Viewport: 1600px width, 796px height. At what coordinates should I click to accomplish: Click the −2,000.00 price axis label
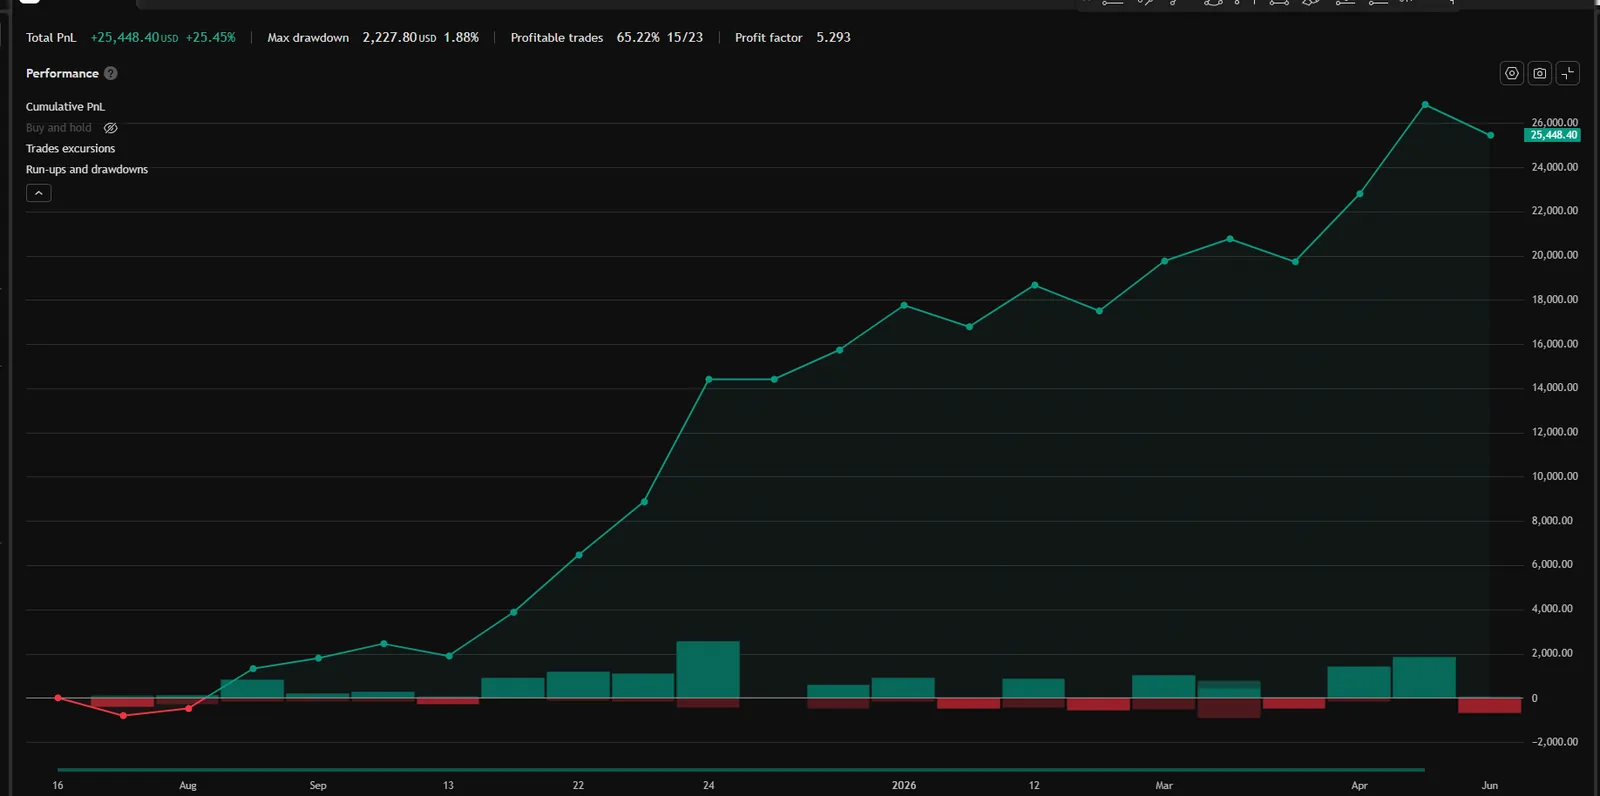[x=1554, y=742]
